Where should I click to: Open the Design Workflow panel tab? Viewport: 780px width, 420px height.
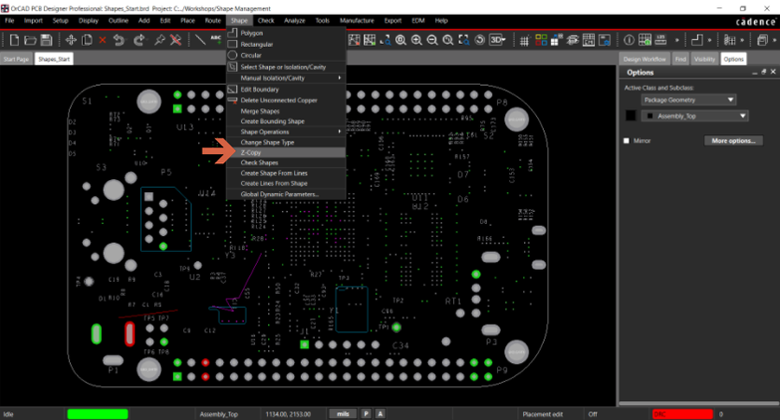[645, 59]
